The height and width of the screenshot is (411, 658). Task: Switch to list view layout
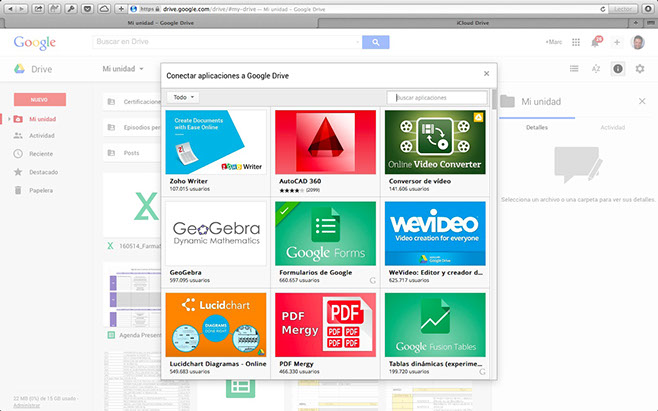574,69
